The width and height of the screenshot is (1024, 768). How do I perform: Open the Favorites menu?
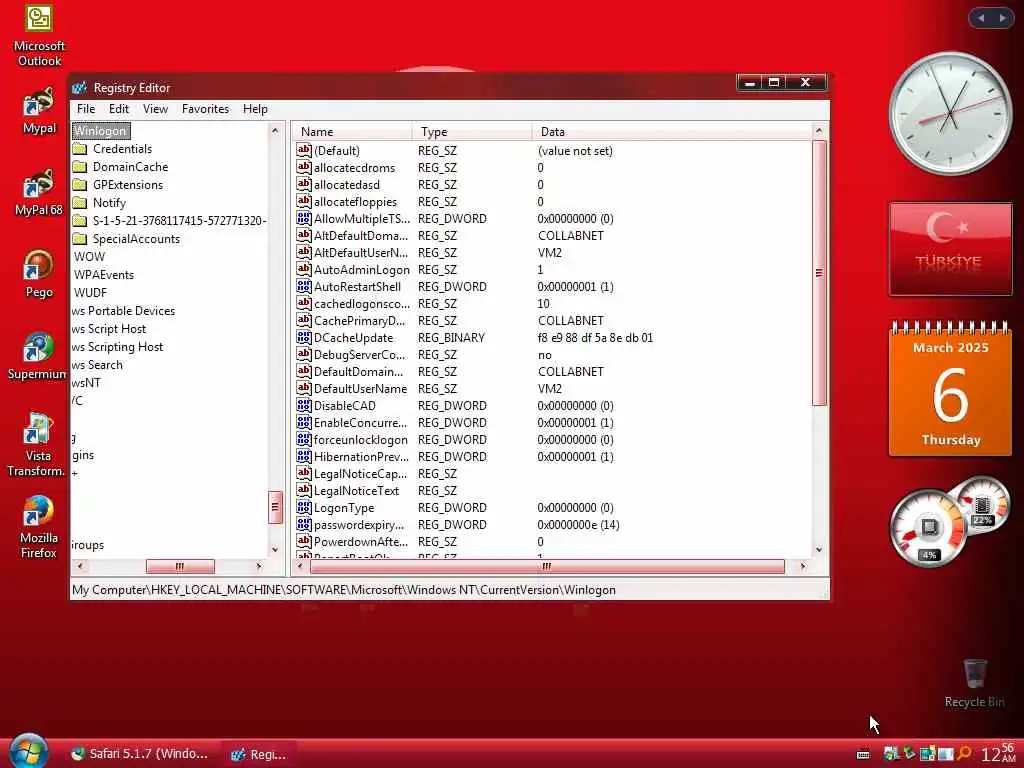[x=205, y=109]
